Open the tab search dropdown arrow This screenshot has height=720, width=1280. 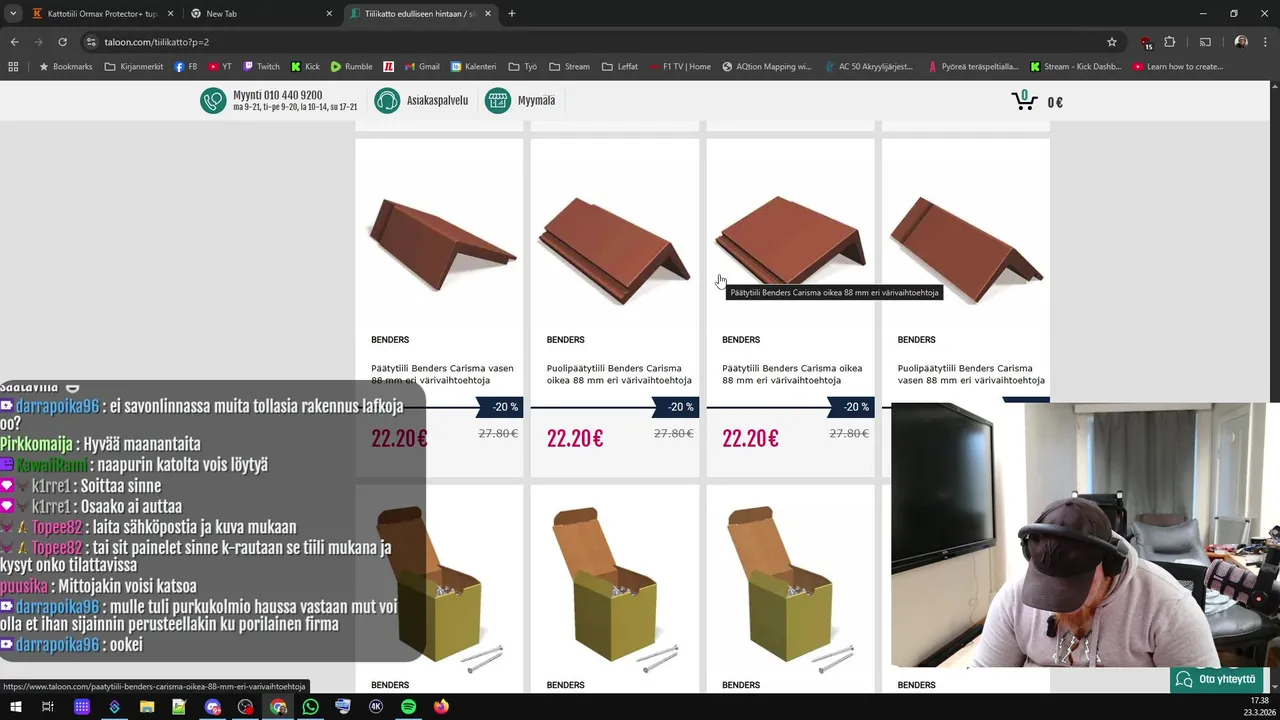pyautogui.click(x=13, y=14)
